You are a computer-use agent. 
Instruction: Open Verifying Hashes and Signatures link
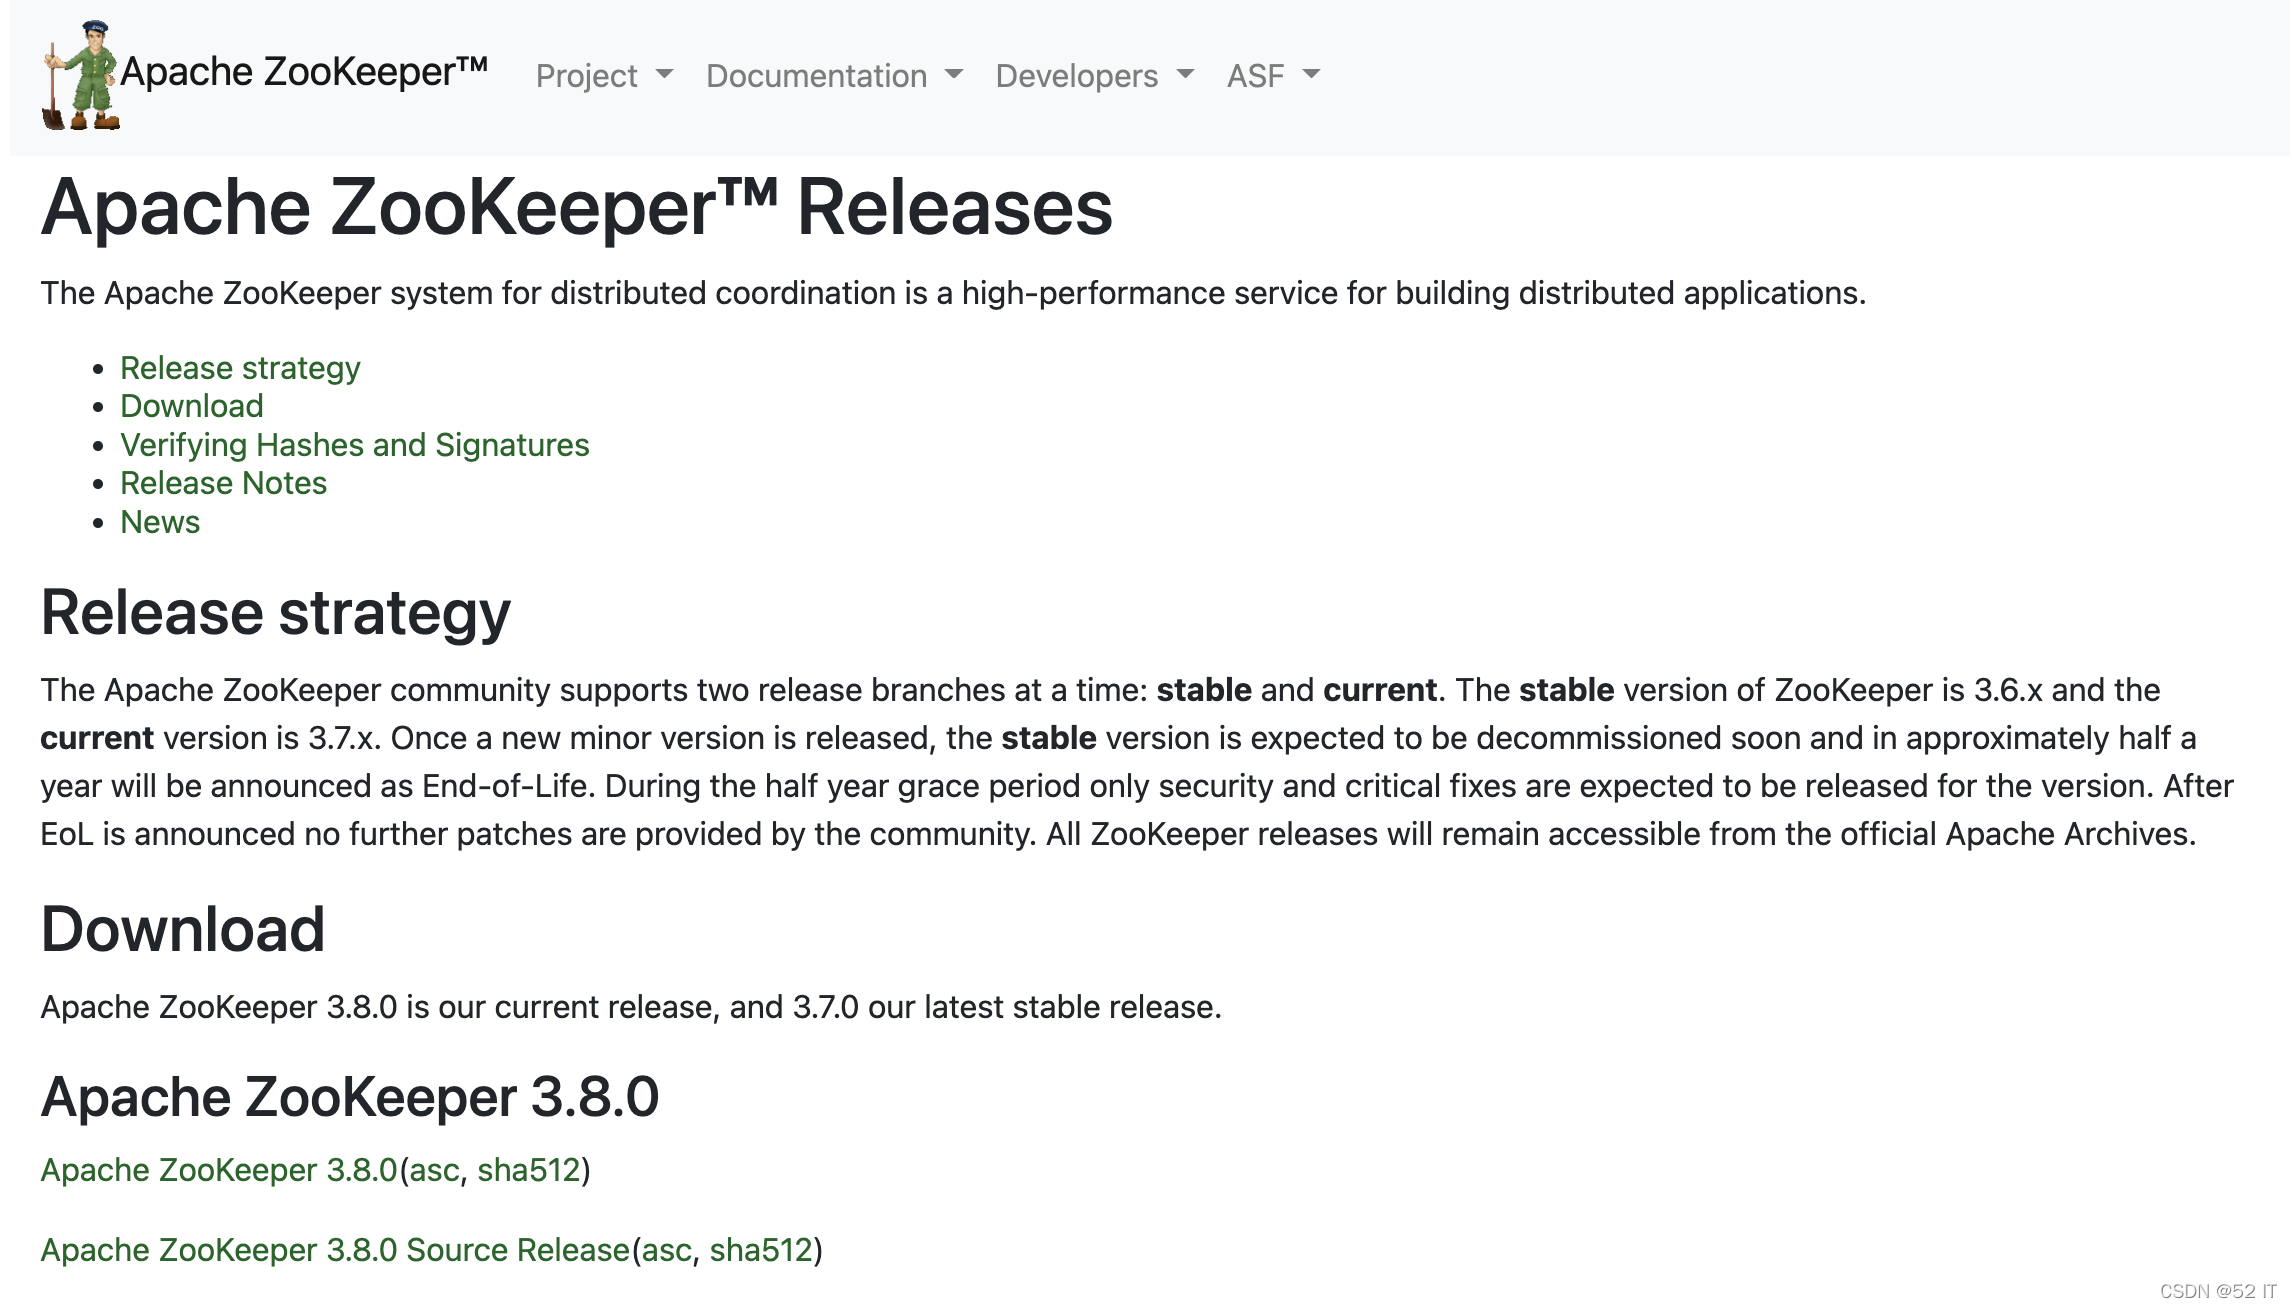point(355,445)
